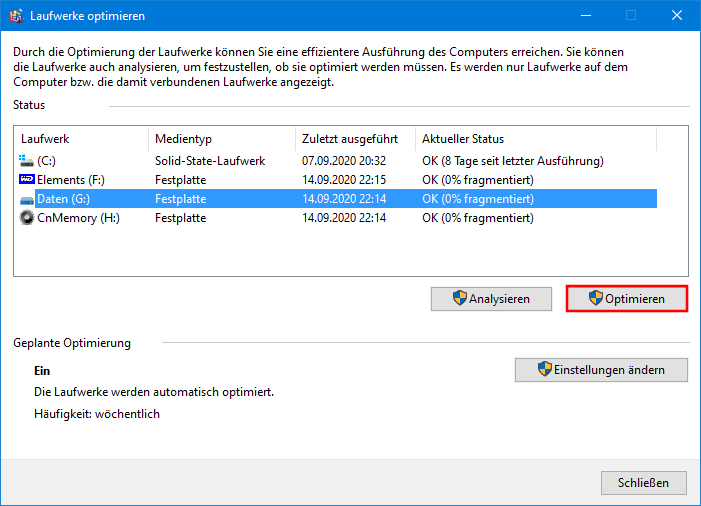
Task: Open Einstellungen ändern for scheduled optimization
Action: coord(601,369)
